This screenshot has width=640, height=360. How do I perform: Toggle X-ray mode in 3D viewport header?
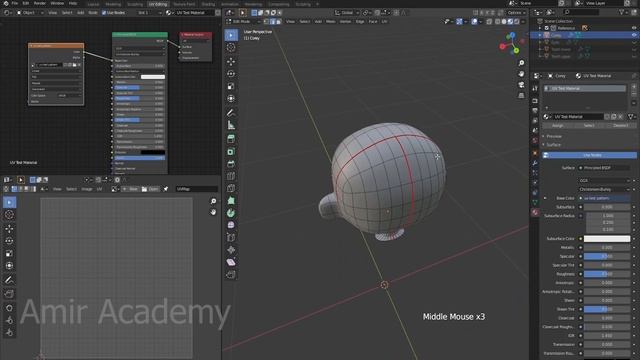489,21
